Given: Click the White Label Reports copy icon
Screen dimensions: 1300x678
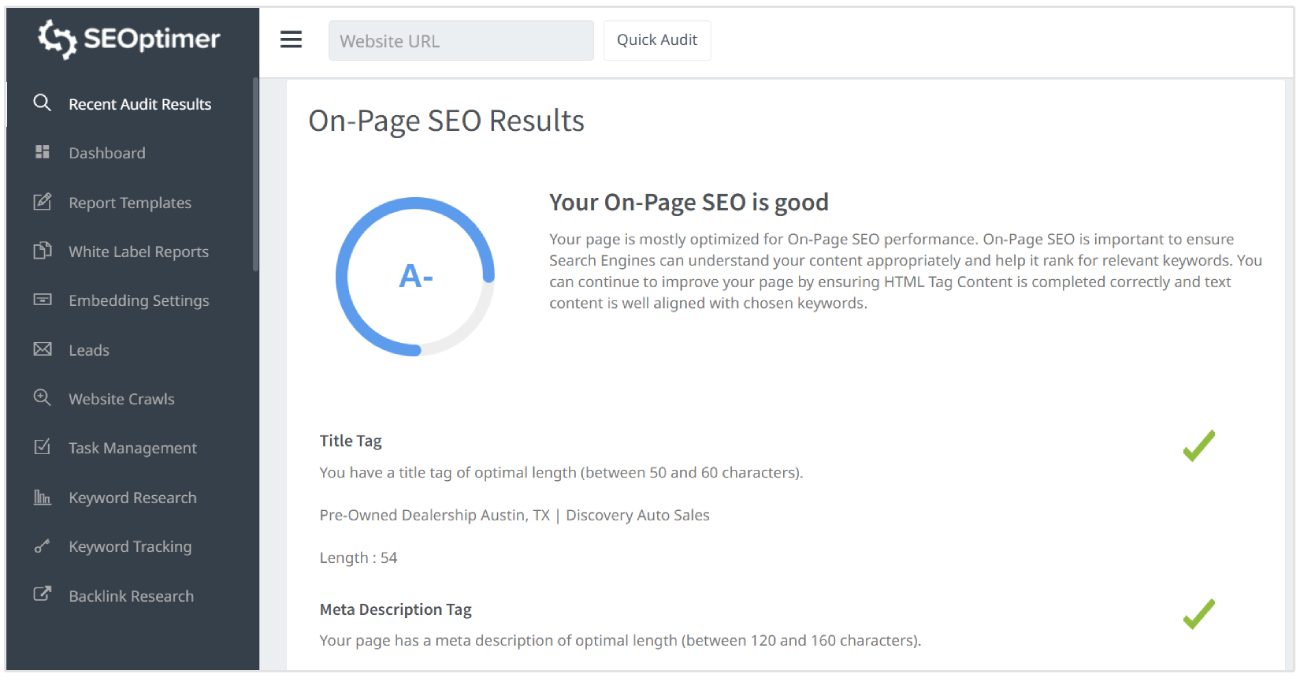Looking at the screenshot, I should pyautogui.click(x=42, y=250).
